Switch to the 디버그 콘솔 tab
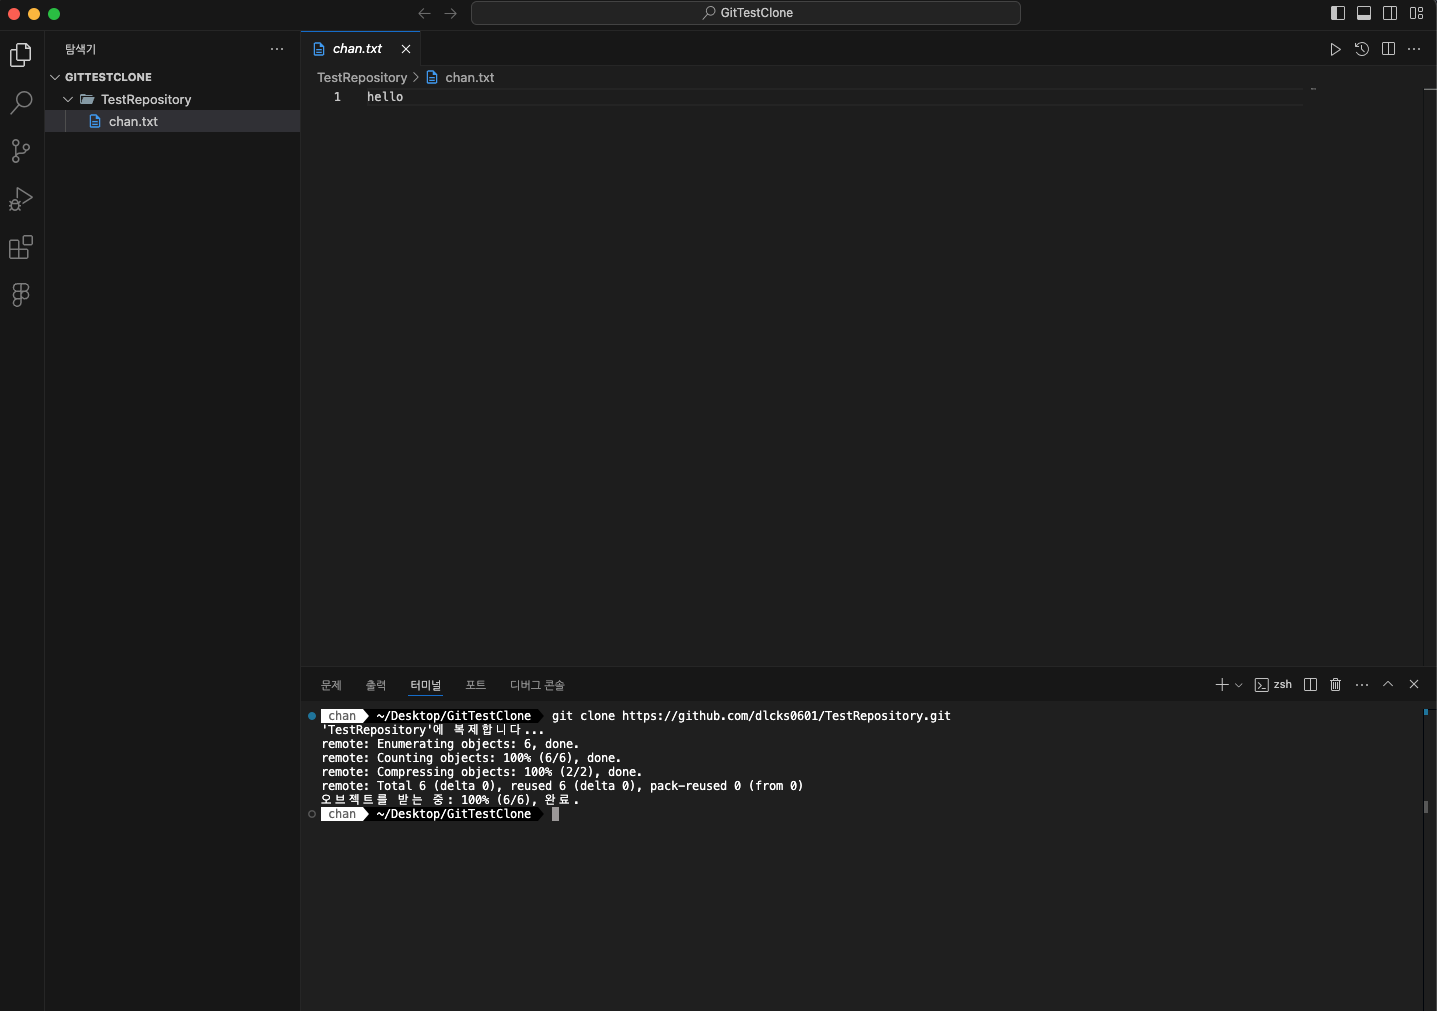 click(537, 685)
